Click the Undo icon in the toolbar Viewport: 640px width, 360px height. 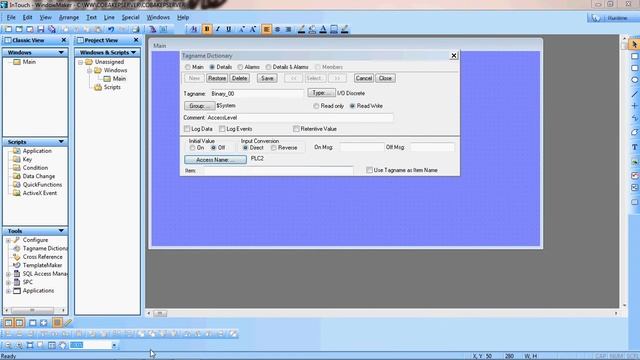[111, 29]
